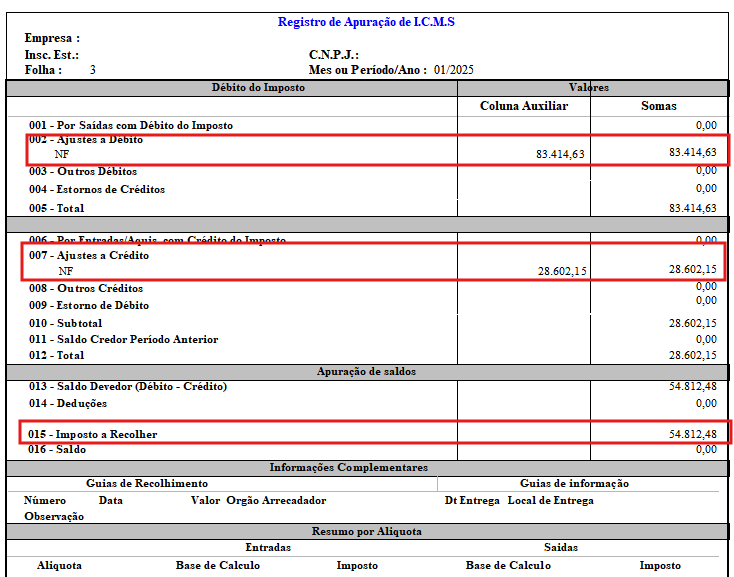Click the 'Observação' label
The image size is (734, 577).
(54, 517)
